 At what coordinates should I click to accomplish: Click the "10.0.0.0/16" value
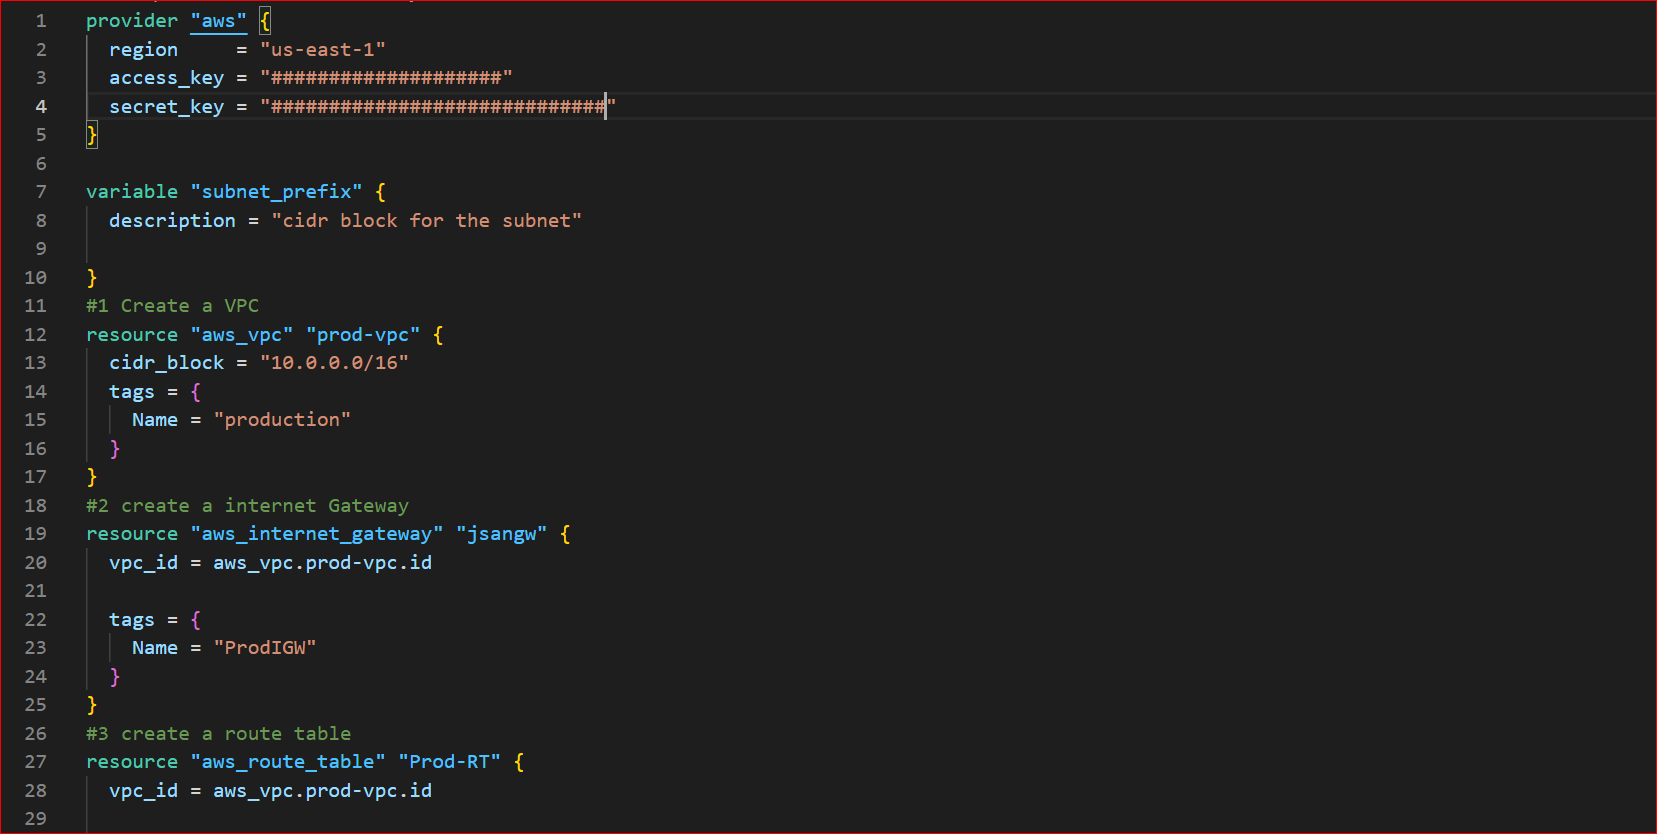point(335,362)
